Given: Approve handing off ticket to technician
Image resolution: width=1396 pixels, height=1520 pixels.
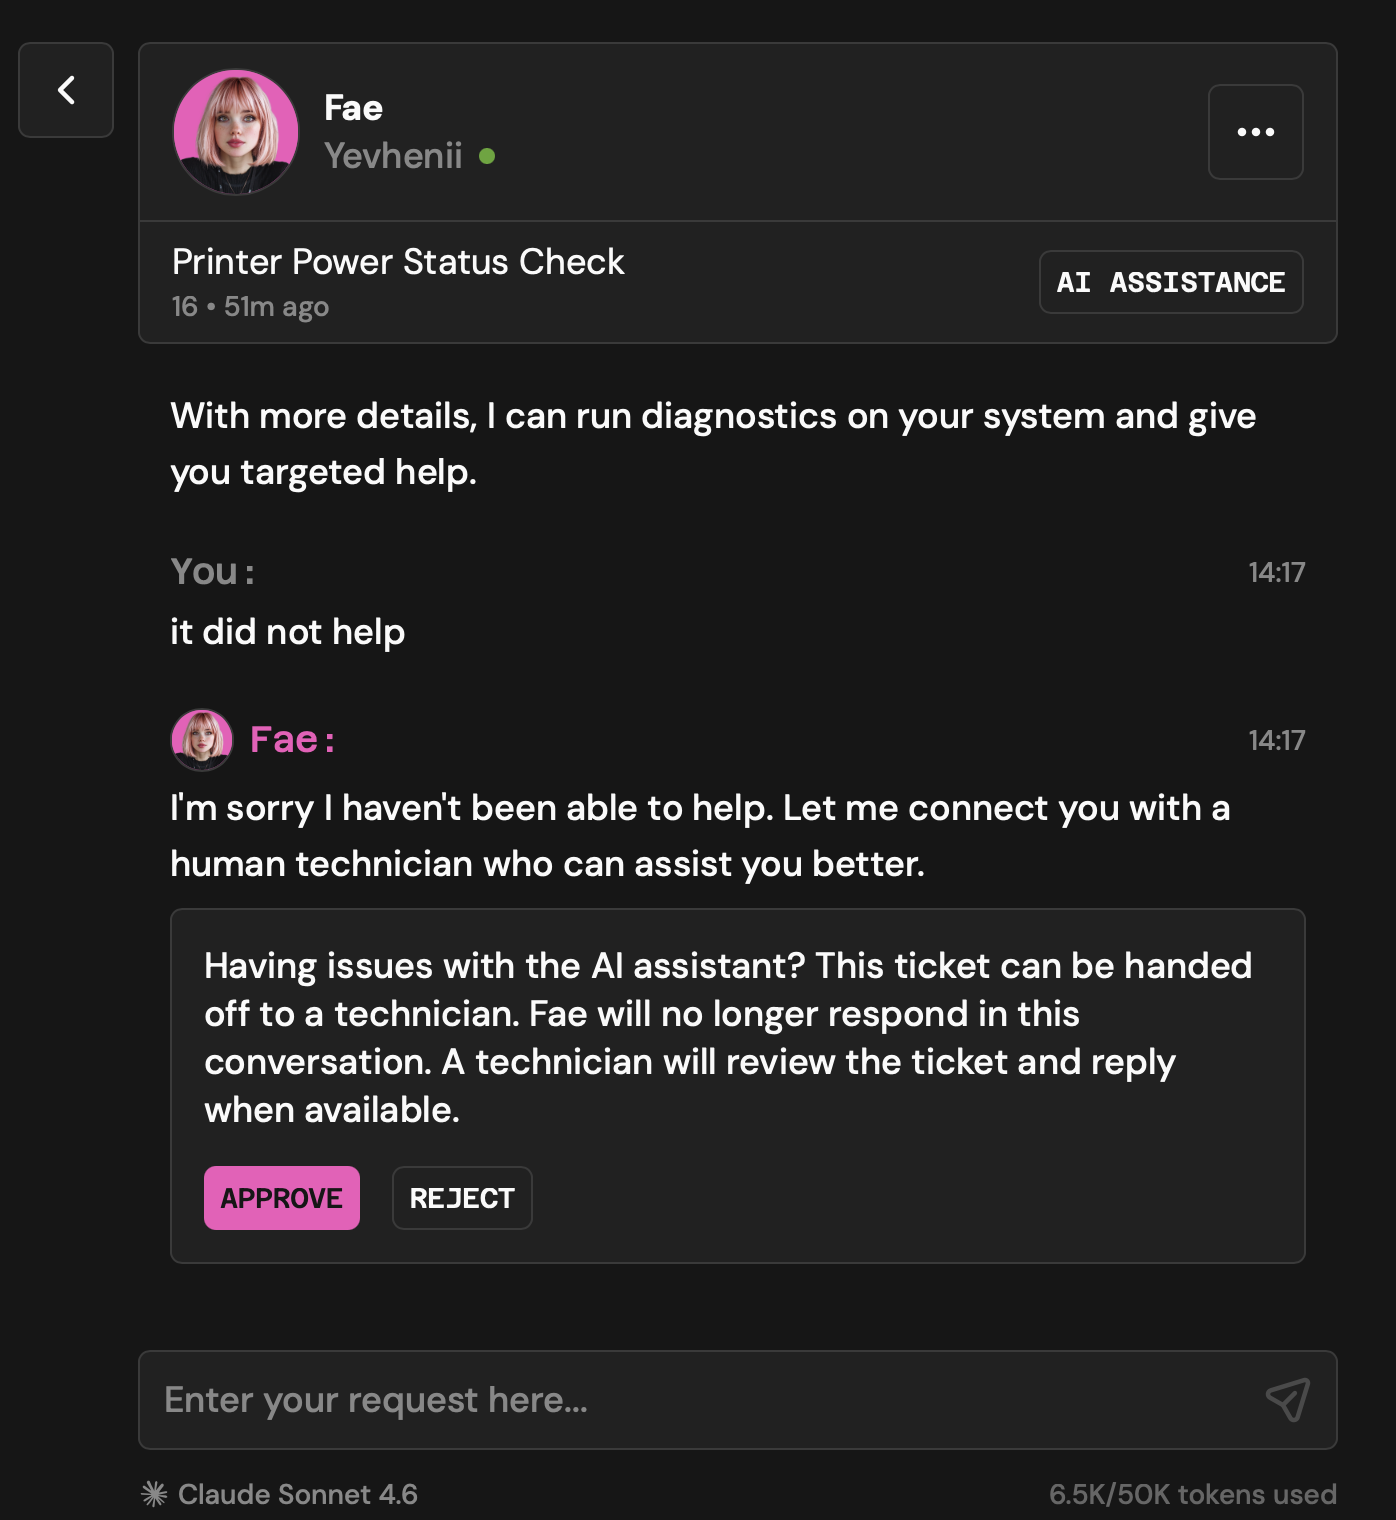Looking at the screenshot, I should (x=282, y=1198).
